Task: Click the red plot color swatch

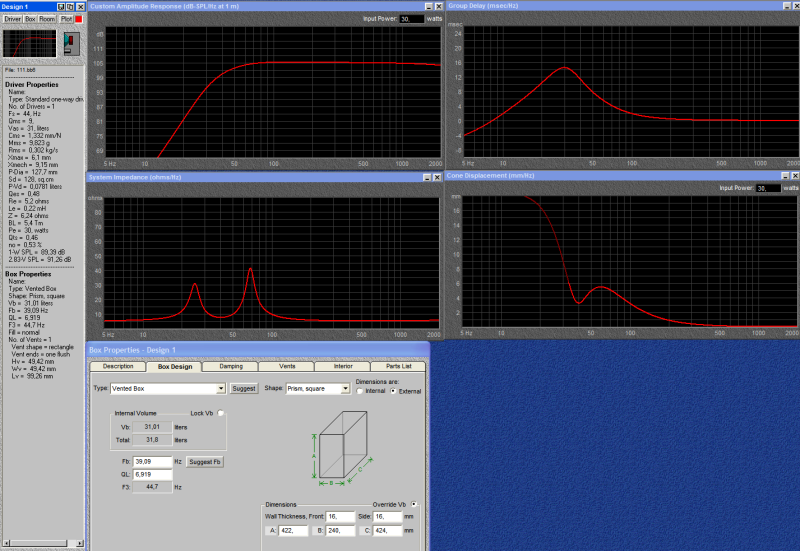Action: [x=79, y=19]
